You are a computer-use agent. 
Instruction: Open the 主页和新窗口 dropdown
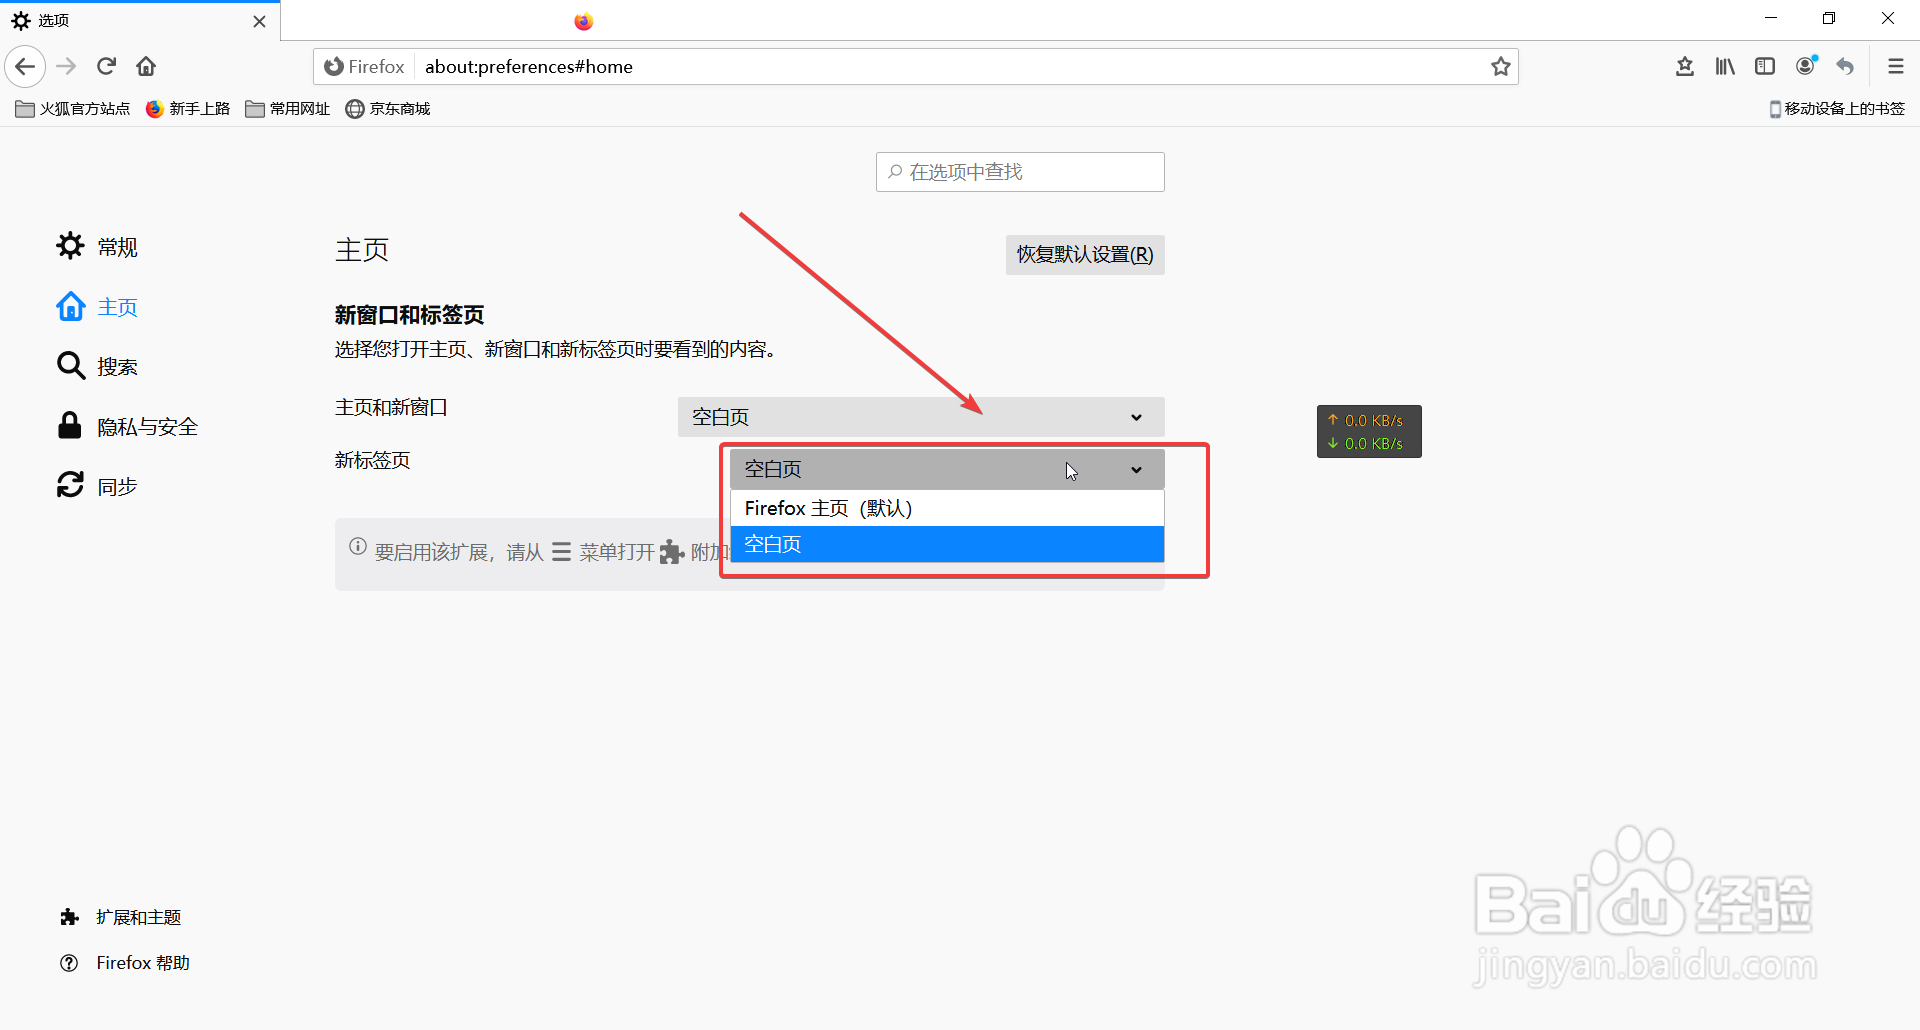coord(921,417)
